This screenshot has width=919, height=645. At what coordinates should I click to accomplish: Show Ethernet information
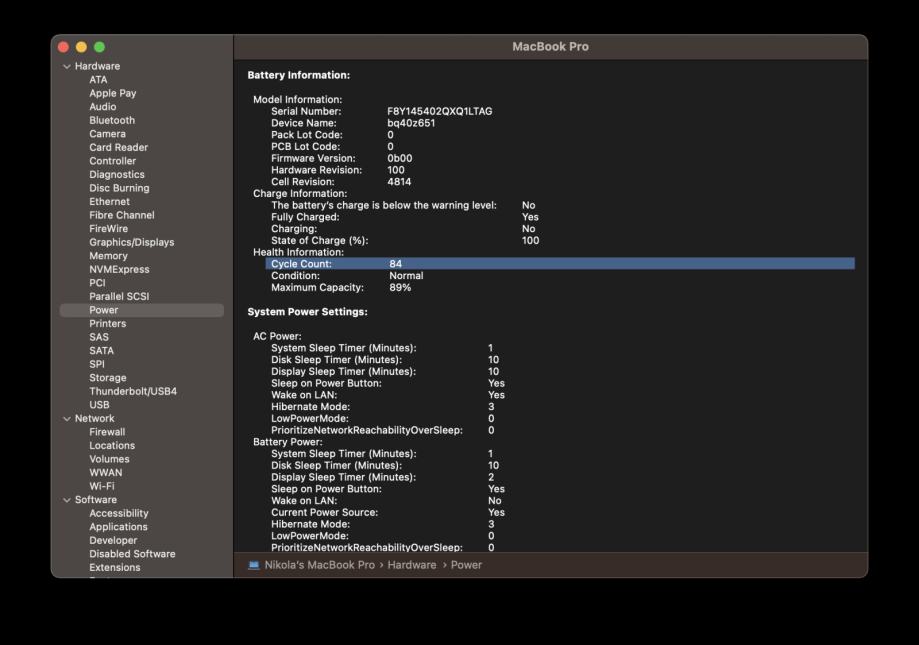tap(110, 202)
